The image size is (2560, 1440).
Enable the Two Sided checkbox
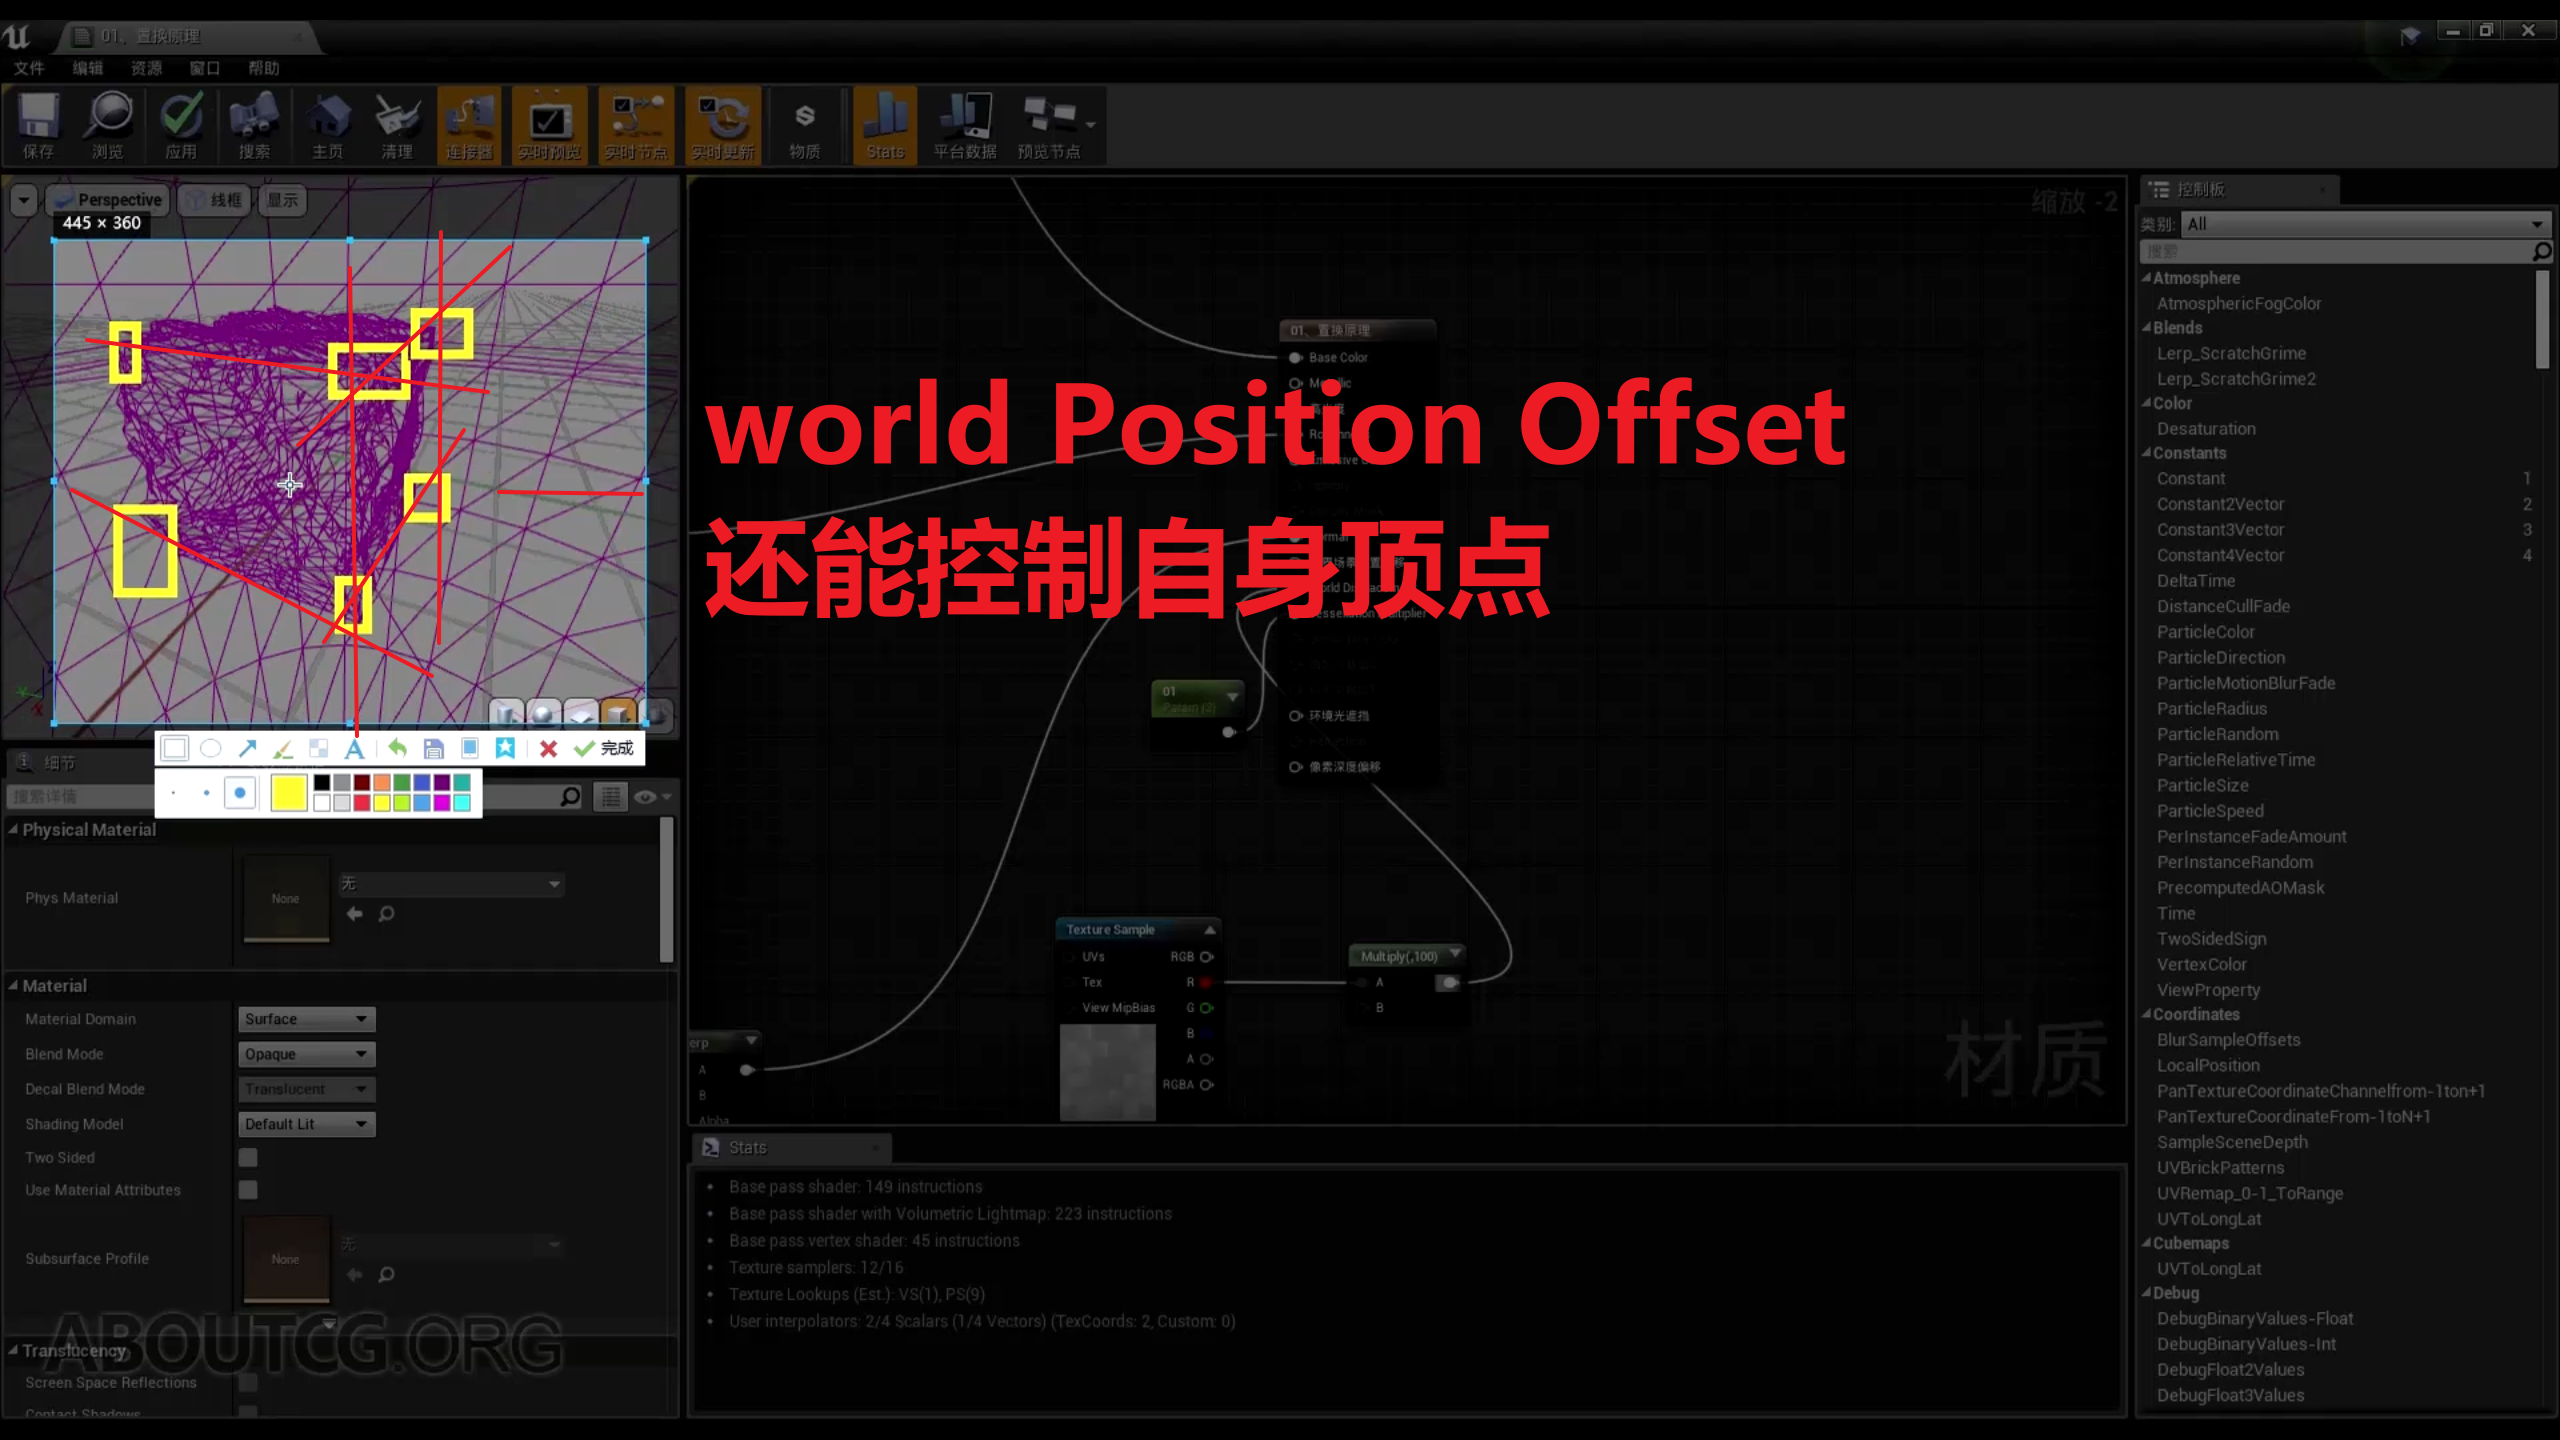point(247,1156)
